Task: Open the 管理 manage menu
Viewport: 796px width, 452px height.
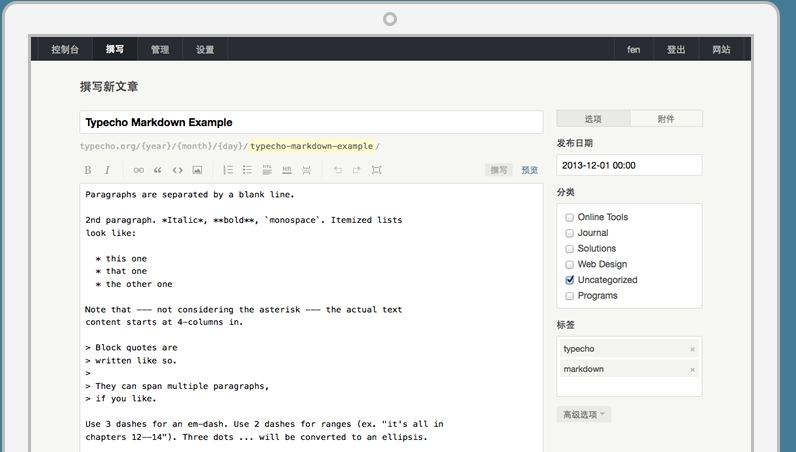Action: coord(160,49)
